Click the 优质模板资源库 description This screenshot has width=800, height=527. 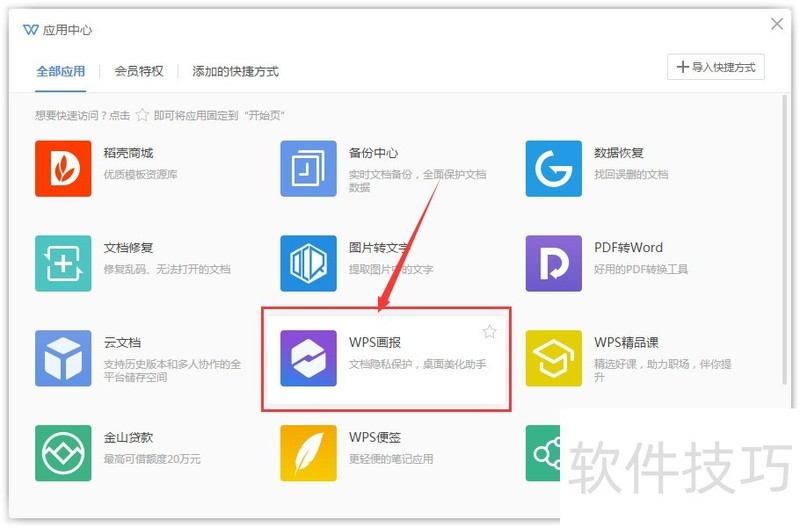coord(140,174)
